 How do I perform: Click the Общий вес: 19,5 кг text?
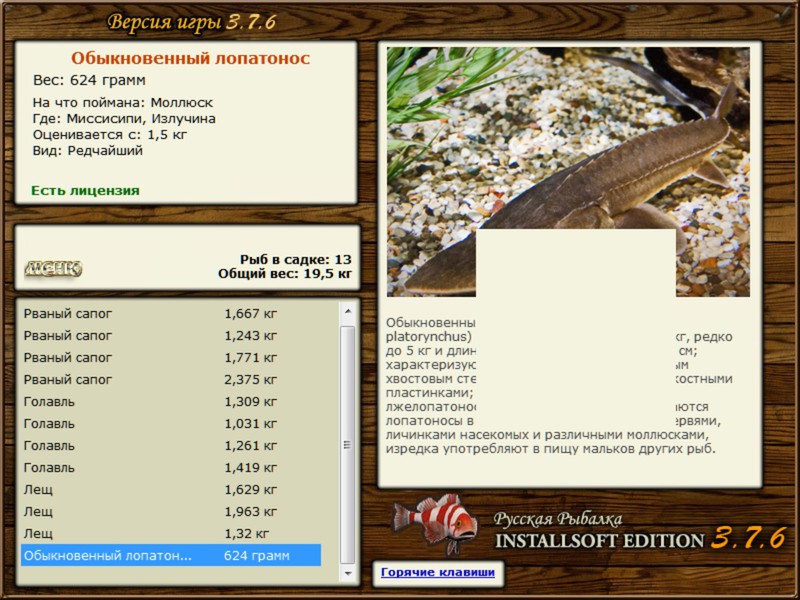(x=285, y=273)
